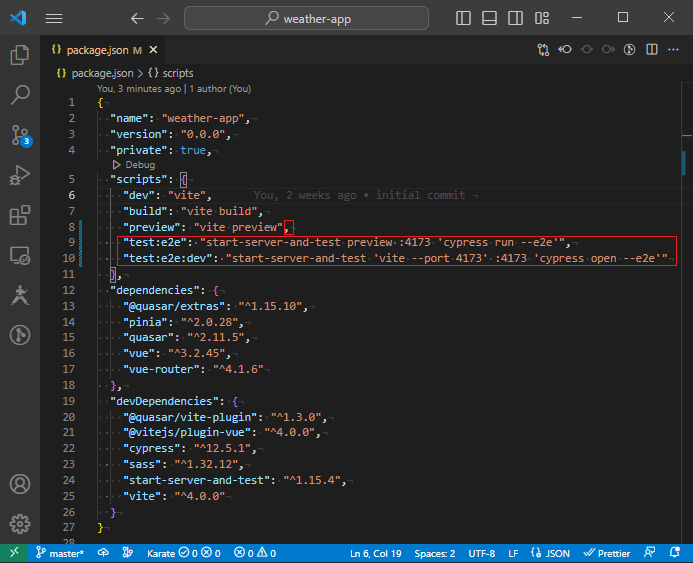
Task: Open the hamburger application menu
Action: [54, 19]
